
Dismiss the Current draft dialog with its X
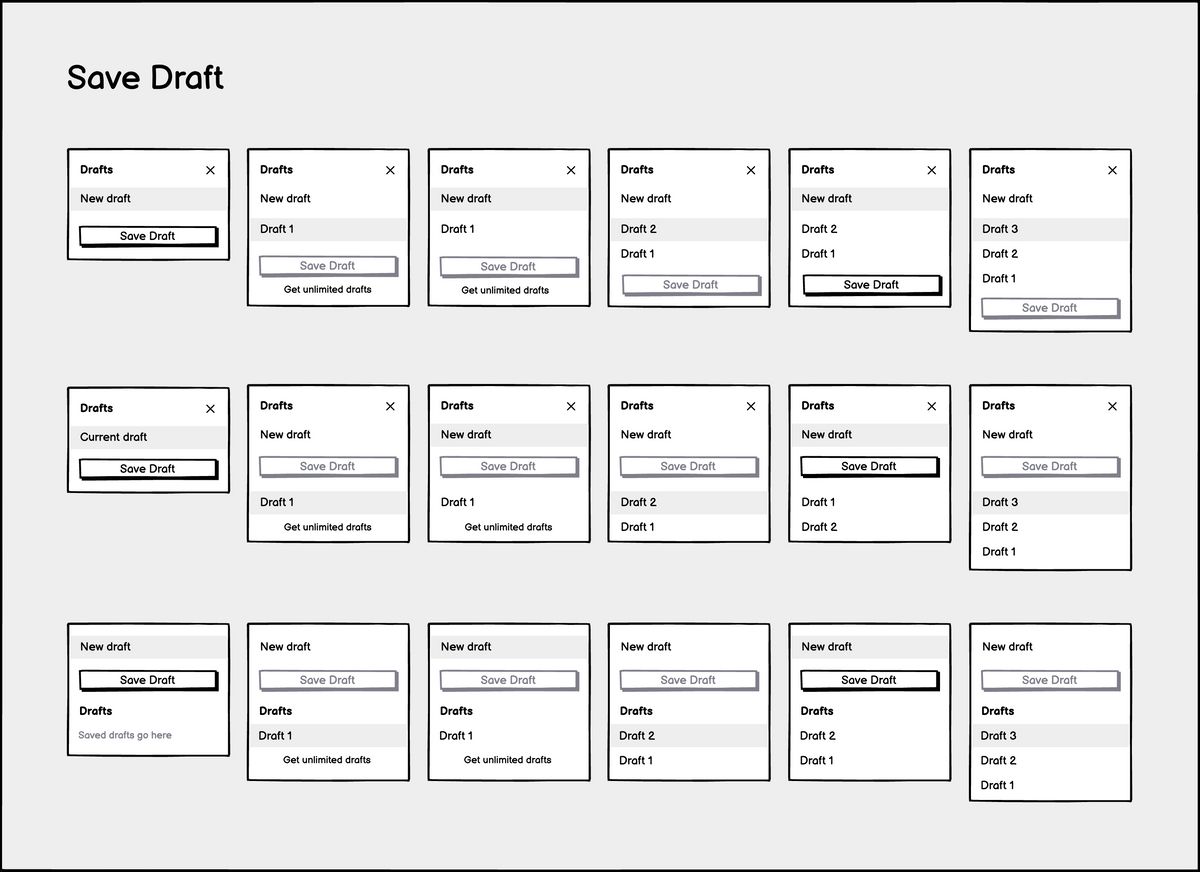(x=210, y=408)
